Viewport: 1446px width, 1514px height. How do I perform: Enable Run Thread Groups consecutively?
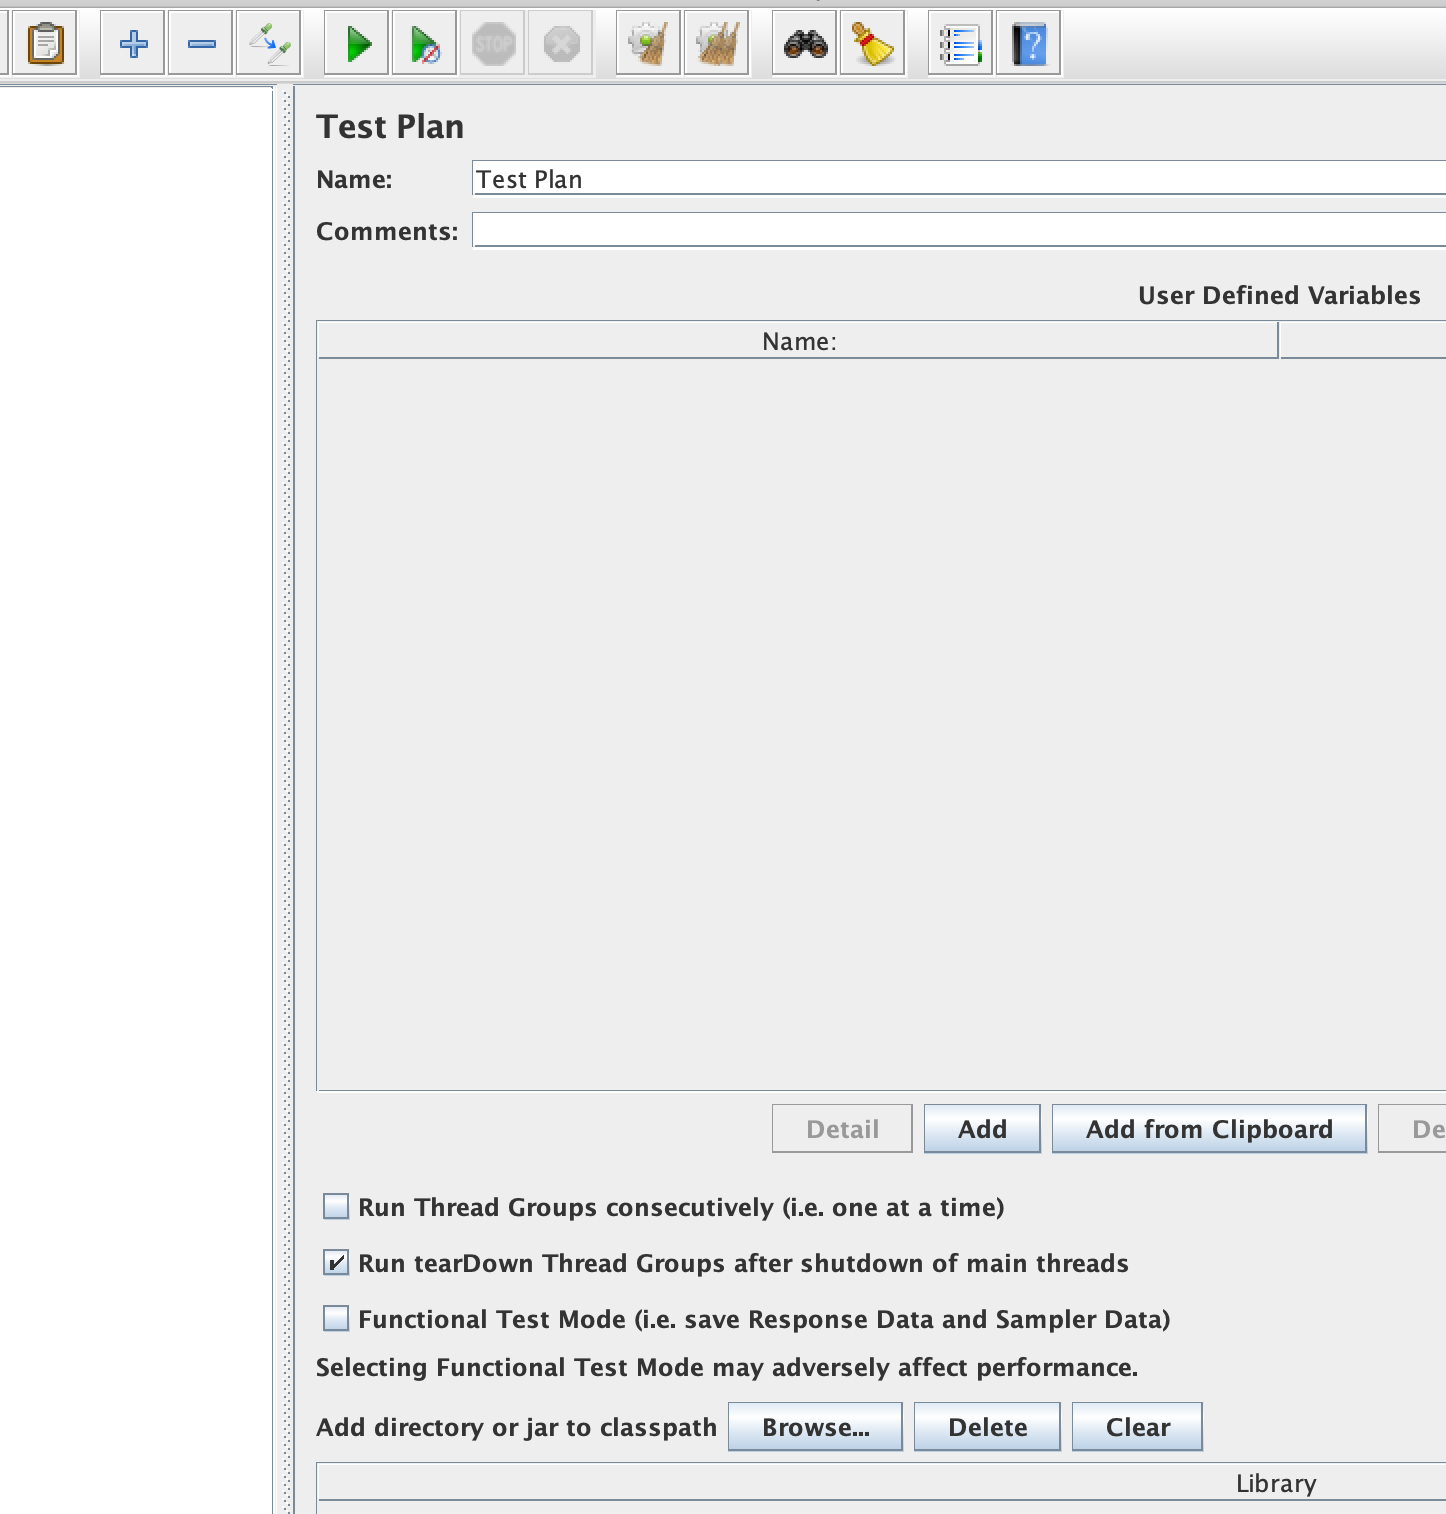336,1207
